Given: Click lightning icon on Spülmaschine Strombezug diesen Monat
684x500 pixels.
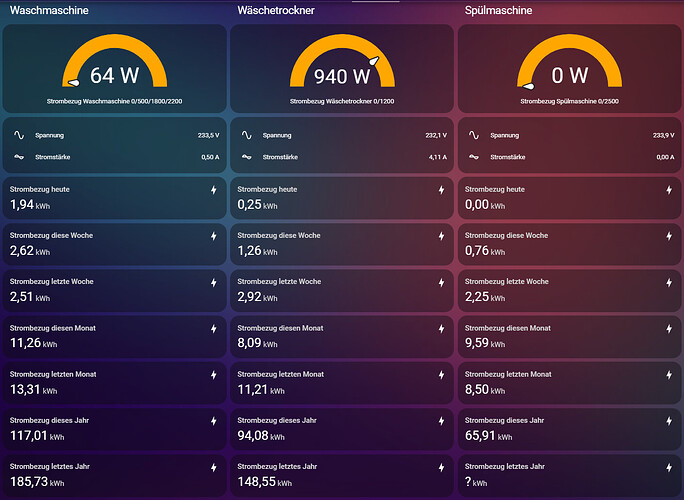Looking at the screenshot, I should [x=669, y=329].
